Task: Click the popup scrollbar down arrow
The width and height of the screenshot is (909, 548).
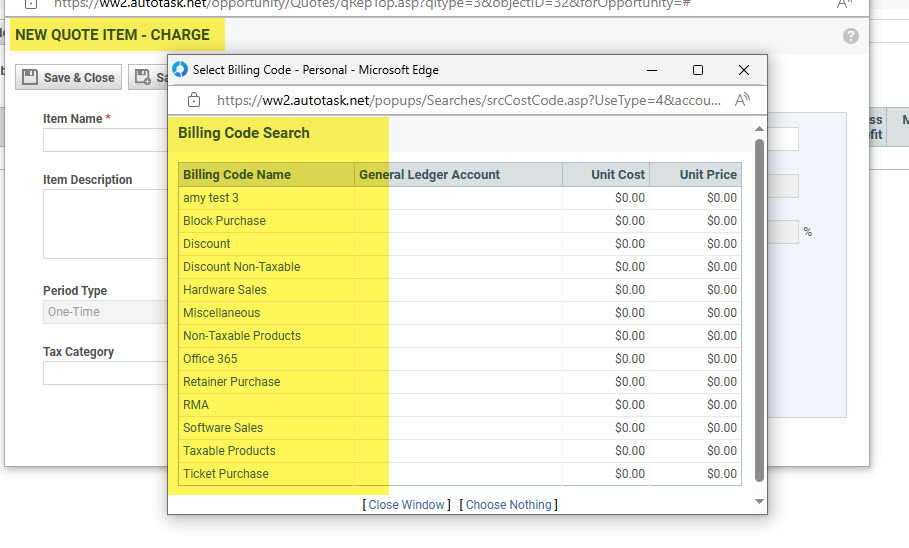Action: click(759, 502)
